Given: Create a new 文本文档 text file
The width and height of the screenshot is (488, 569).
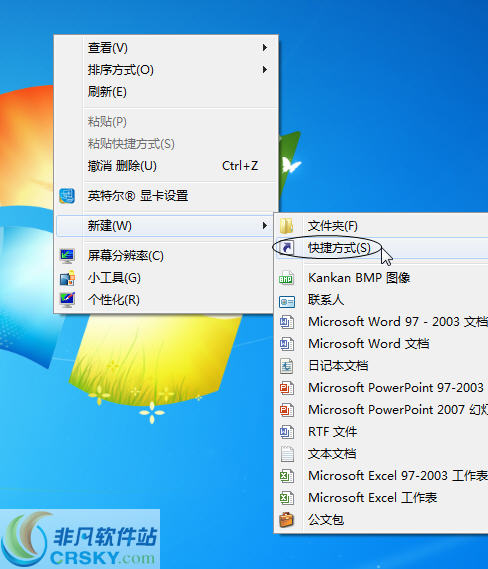Looking at the screenshot, I should click(382, 454).
